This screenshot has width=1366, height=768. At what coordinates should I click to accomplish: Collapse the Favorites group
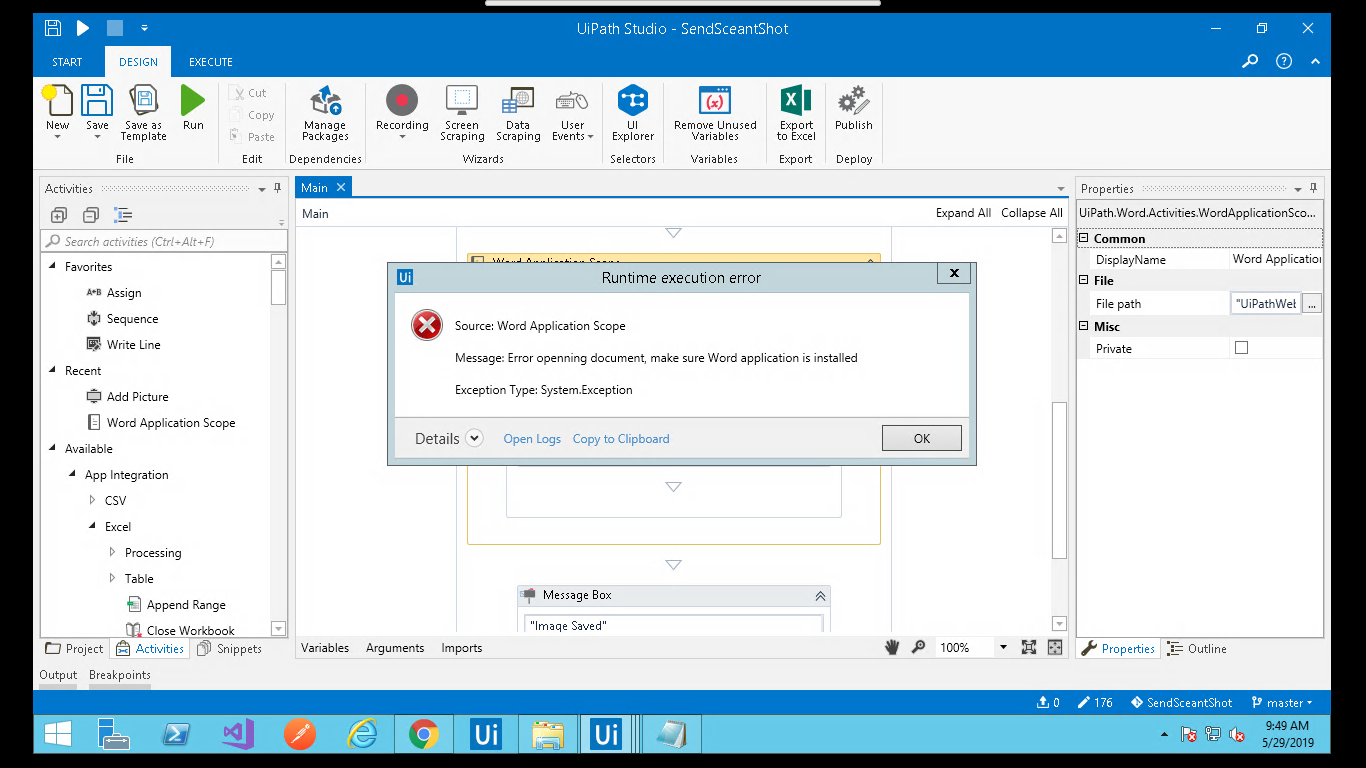pyautogui.click(x=53, y=267)
